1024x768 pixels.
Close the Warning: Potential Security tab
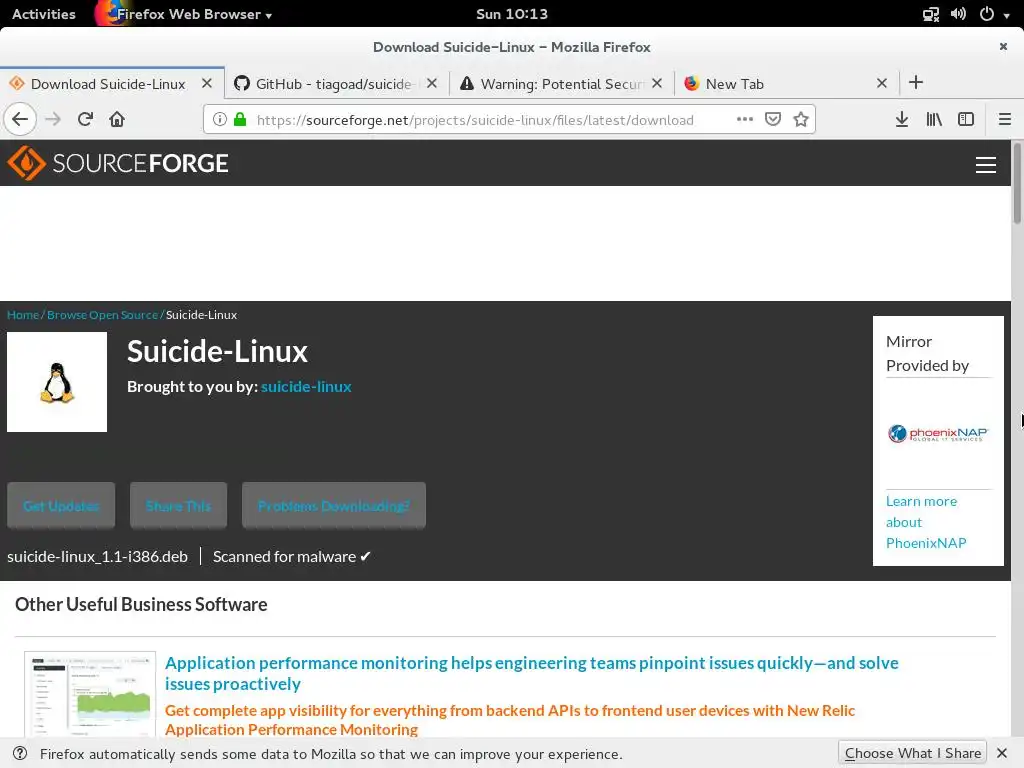click(x=657, y=84)
